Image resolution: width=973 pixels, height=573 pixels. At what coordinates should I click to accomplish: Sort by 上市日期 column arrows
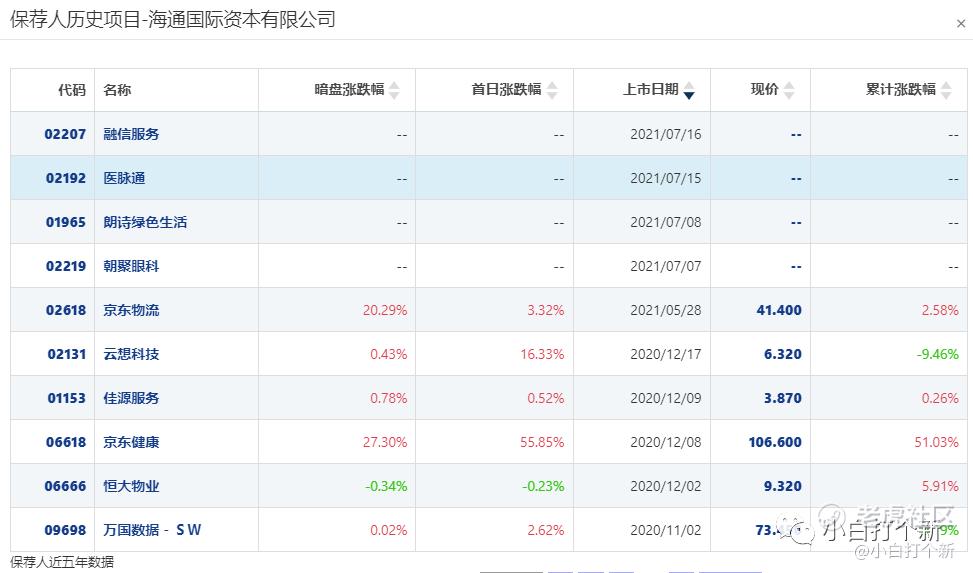click(689, 90)
